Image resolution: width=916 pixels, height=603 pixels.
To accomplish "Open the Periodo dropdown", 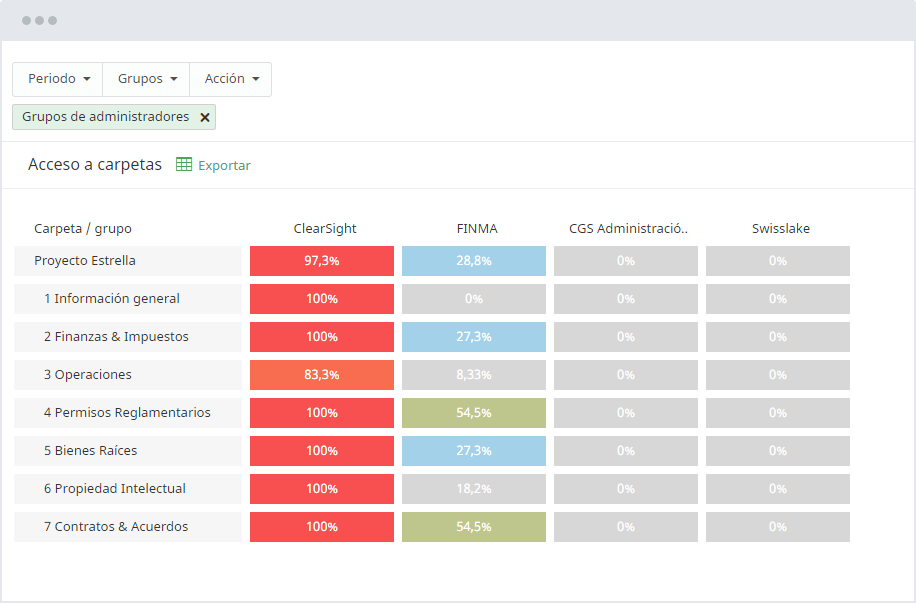I will [x=58, y=79].
